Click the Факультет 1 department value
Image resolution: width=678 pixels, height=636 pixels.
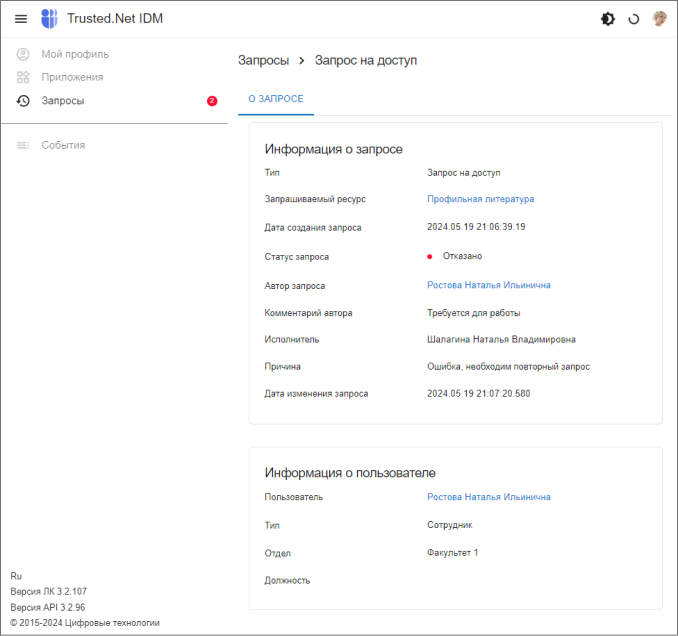pos(452,553)
